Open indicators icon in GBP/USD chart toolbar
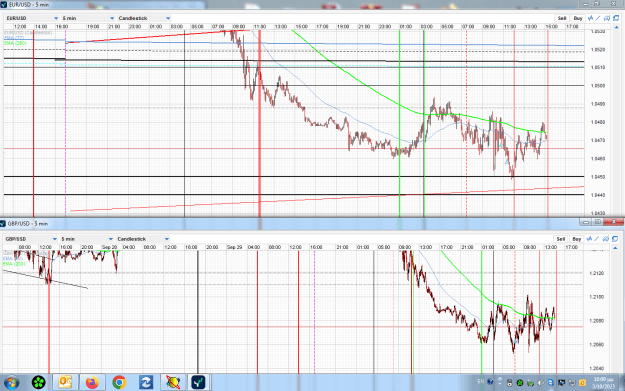 [589, 239]
